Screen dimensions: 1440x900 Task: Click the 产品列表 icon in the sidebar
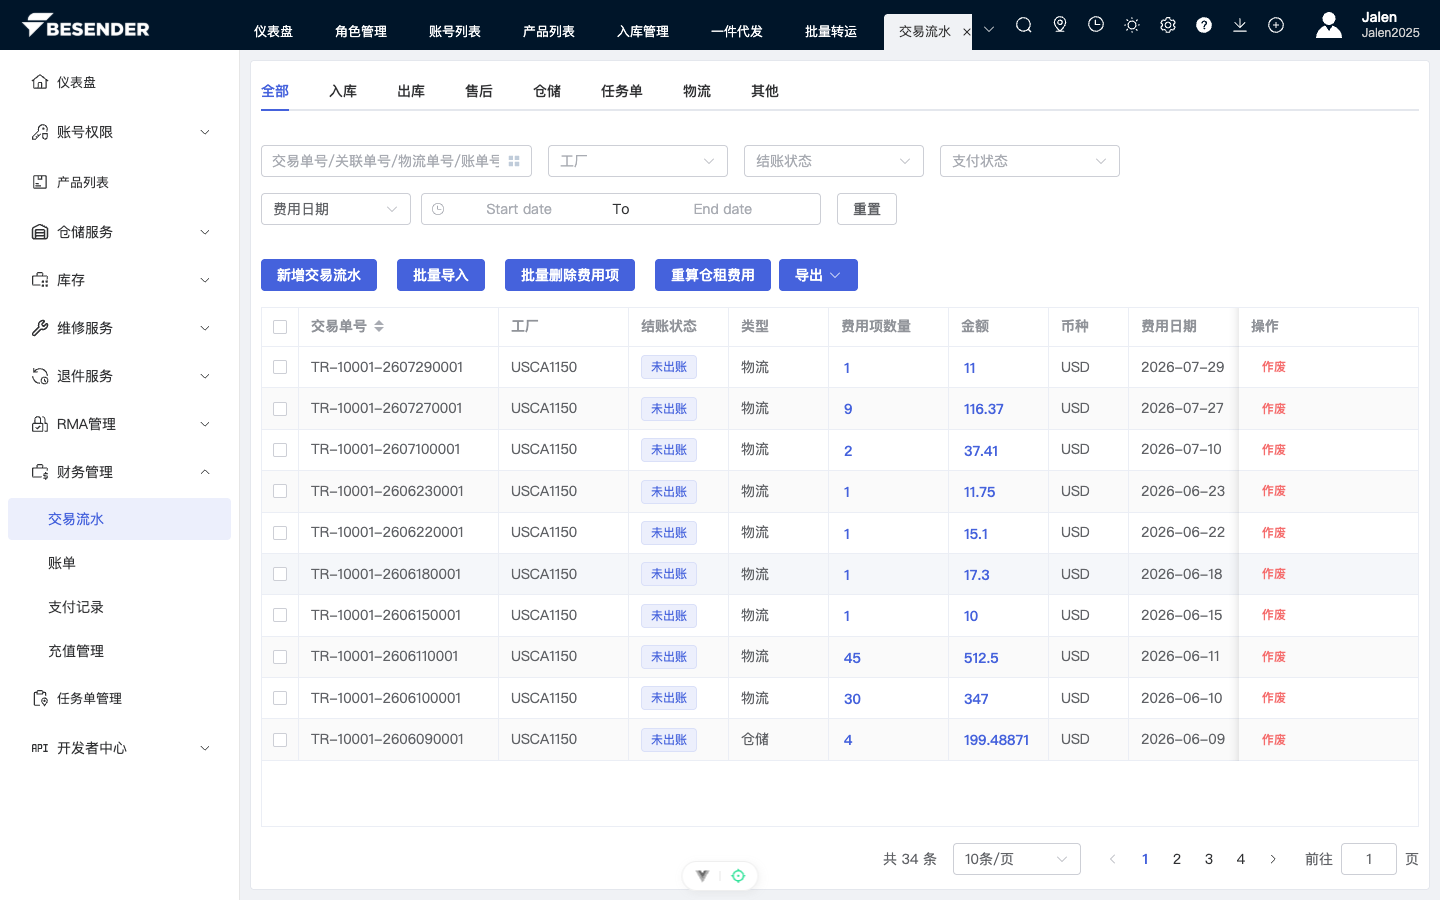coord(40,182)
